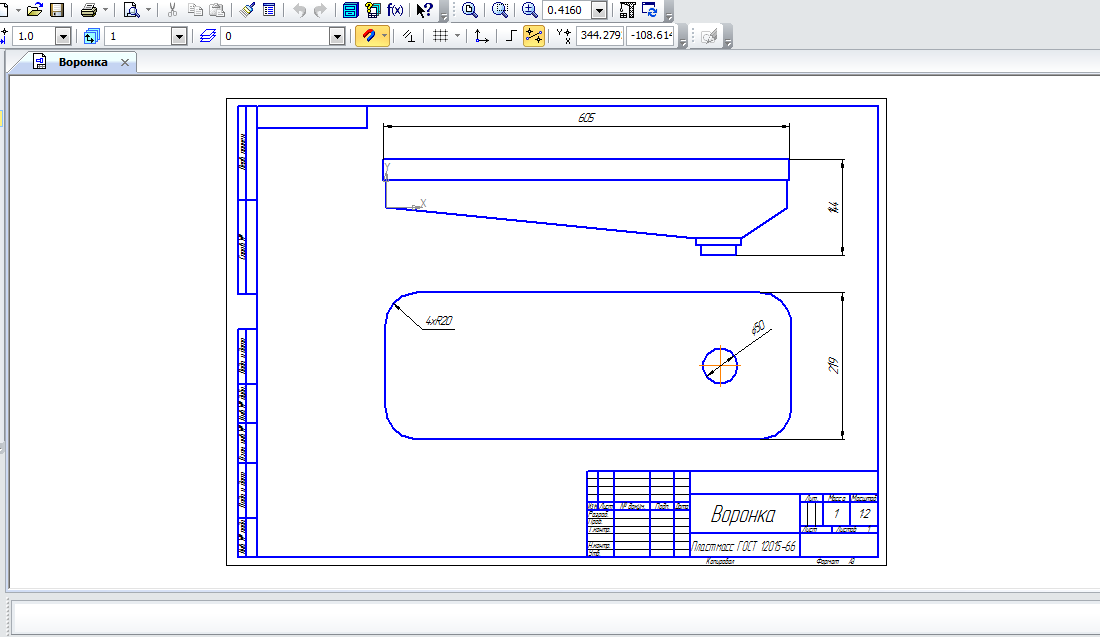Click the X coordinate field showing 344.279
This screenshot has width=1100, height=638.
tap(600, 36)
